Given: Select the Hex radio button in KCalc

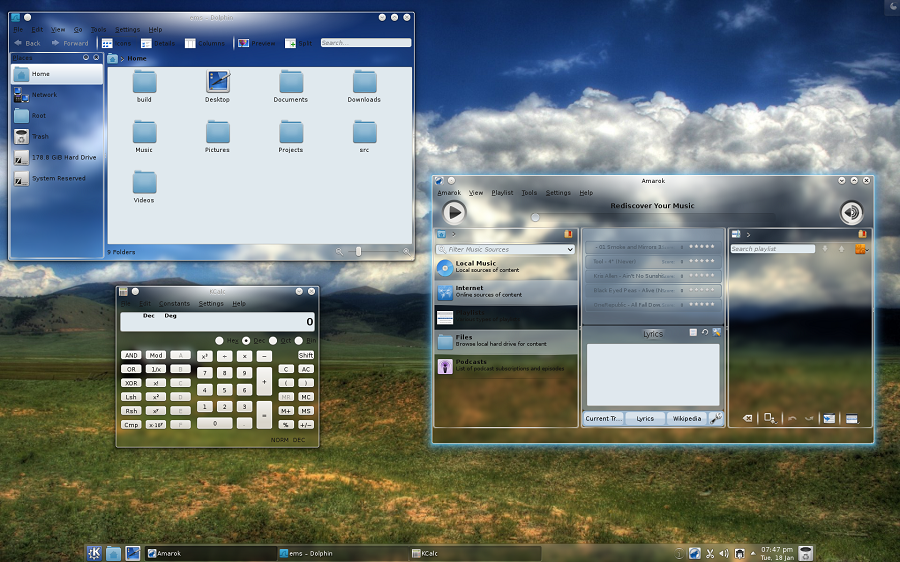Looking at the screenshot, I should coord(220,341).
